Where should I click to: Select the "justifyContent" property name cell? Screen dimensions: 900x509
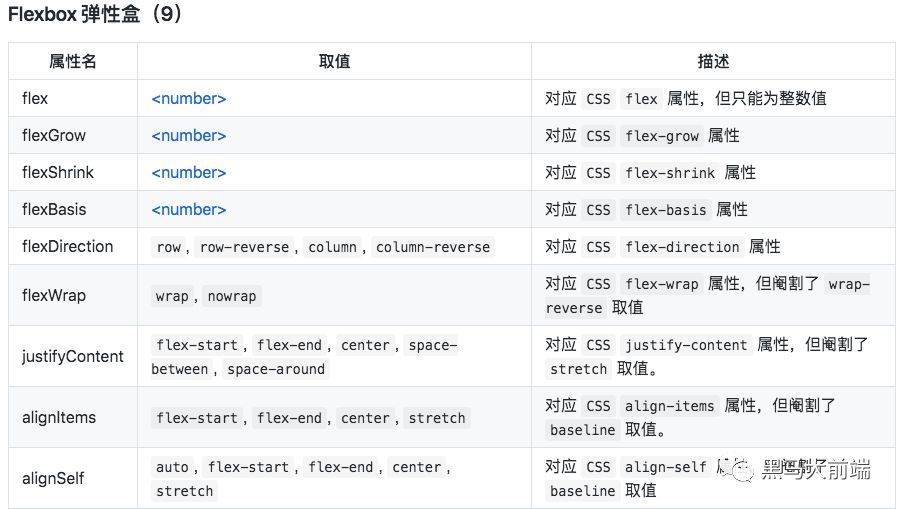(73, 357)
